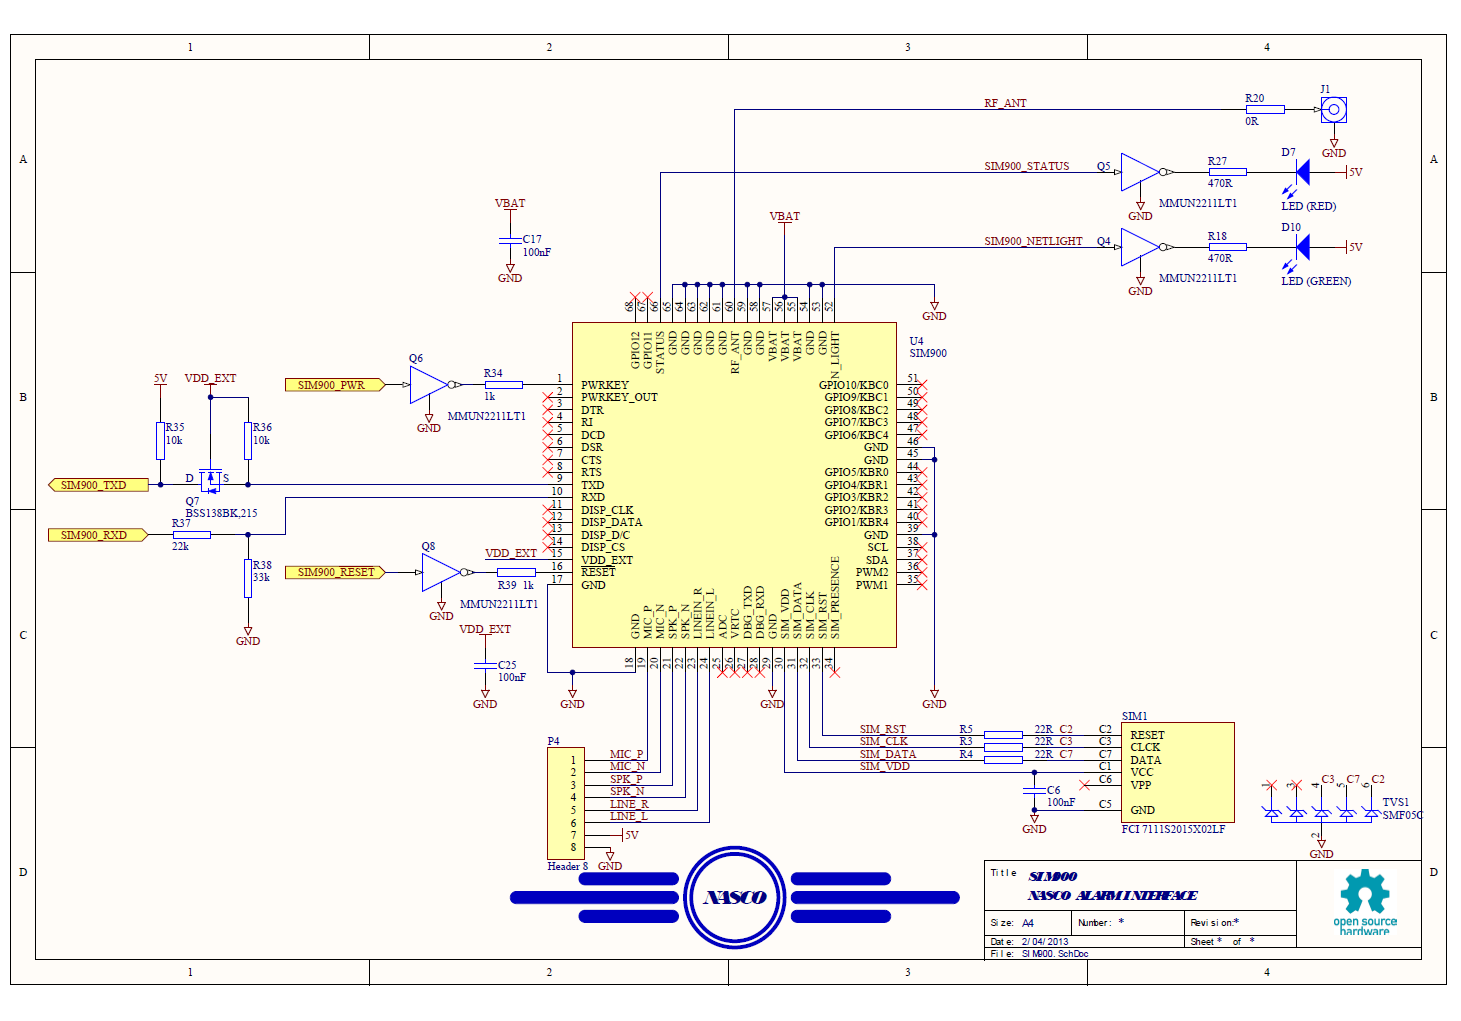Select capacitor C25 100nF

pyautogui.click(x=485, y=666)
